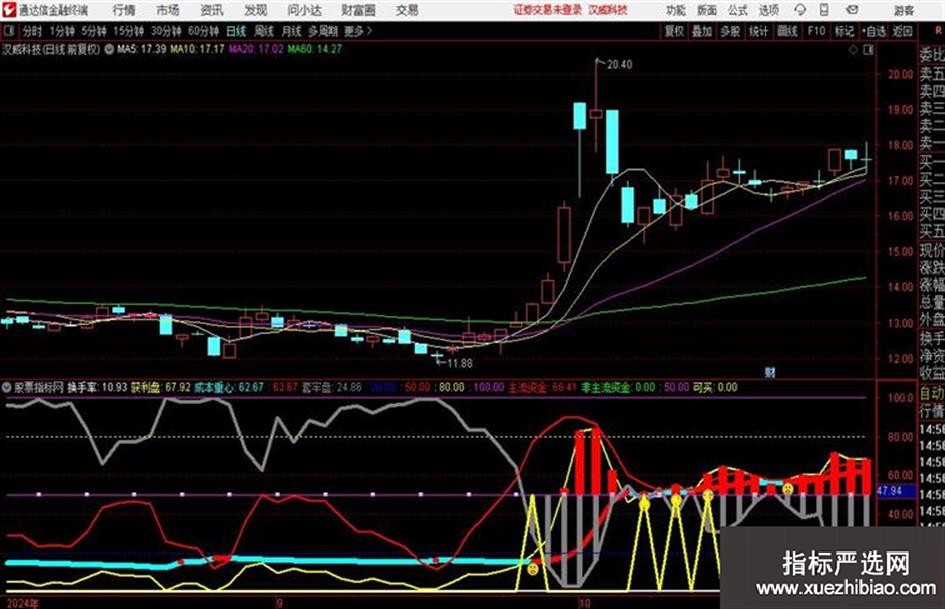Click the 复权 toolbar button
This screenshot has height=609, width=945.
click(x=674, y=31)
